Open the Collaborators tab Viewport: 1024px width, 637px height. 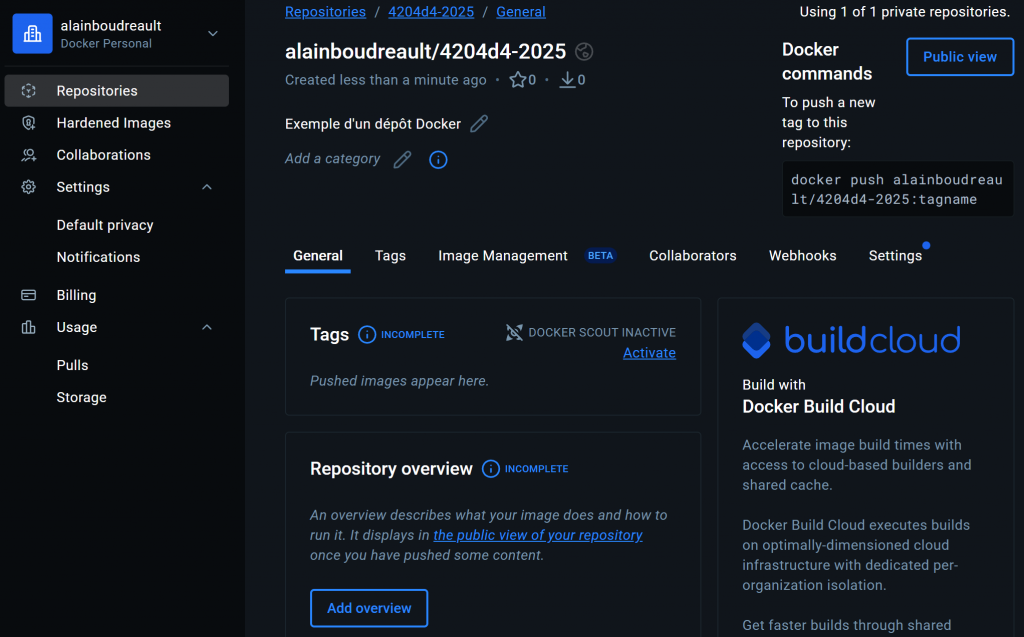(692, 256)
